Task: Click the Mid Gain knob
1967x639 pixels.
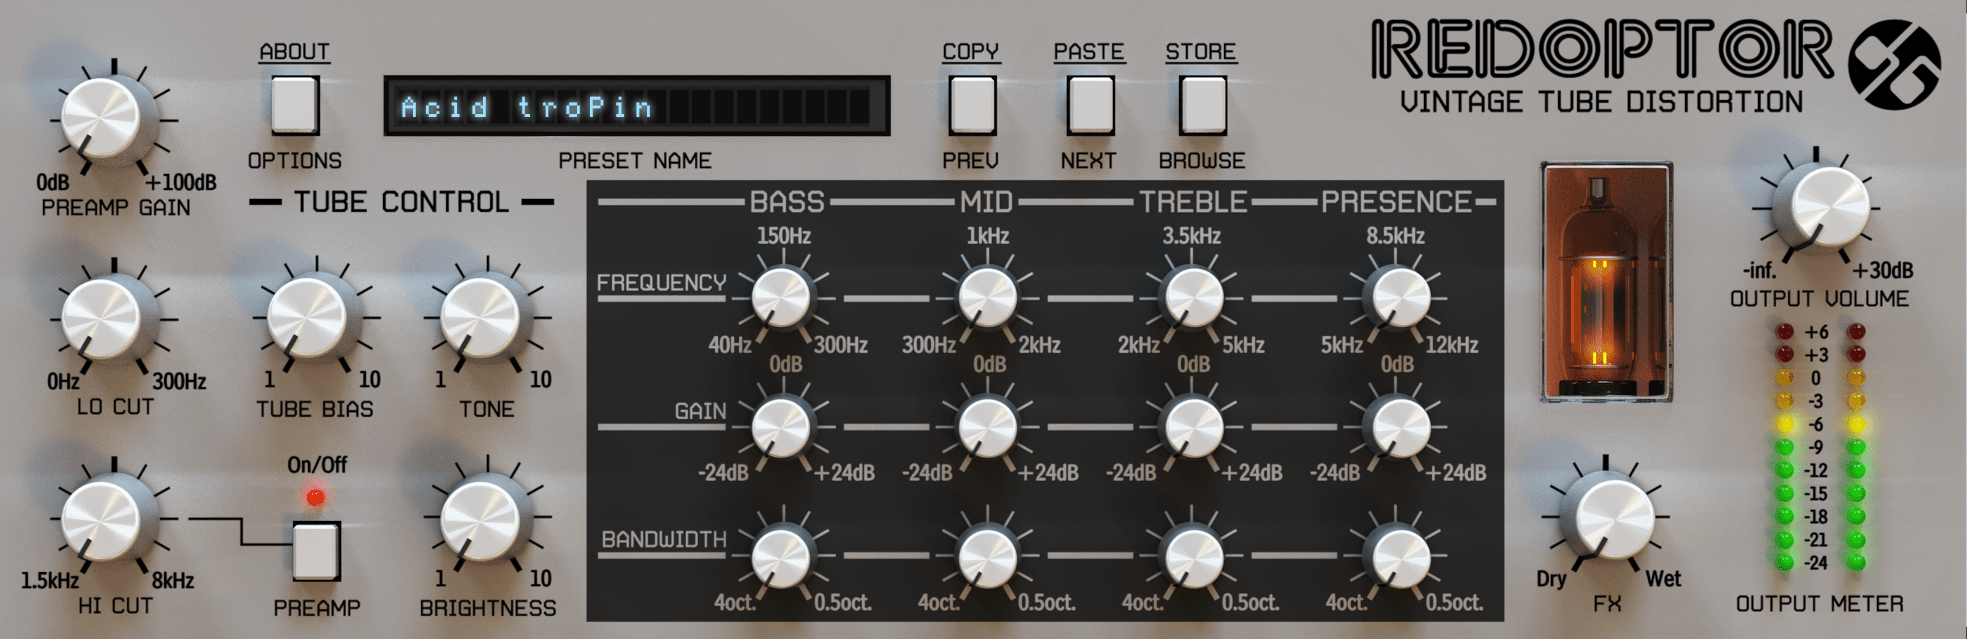Action: (988, 427)
